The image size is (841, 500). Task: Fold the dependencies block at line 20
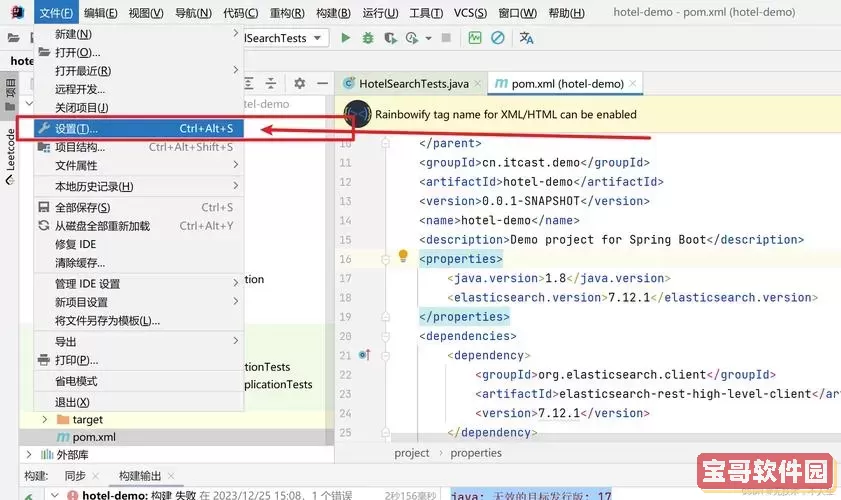[x=385, y=336]
